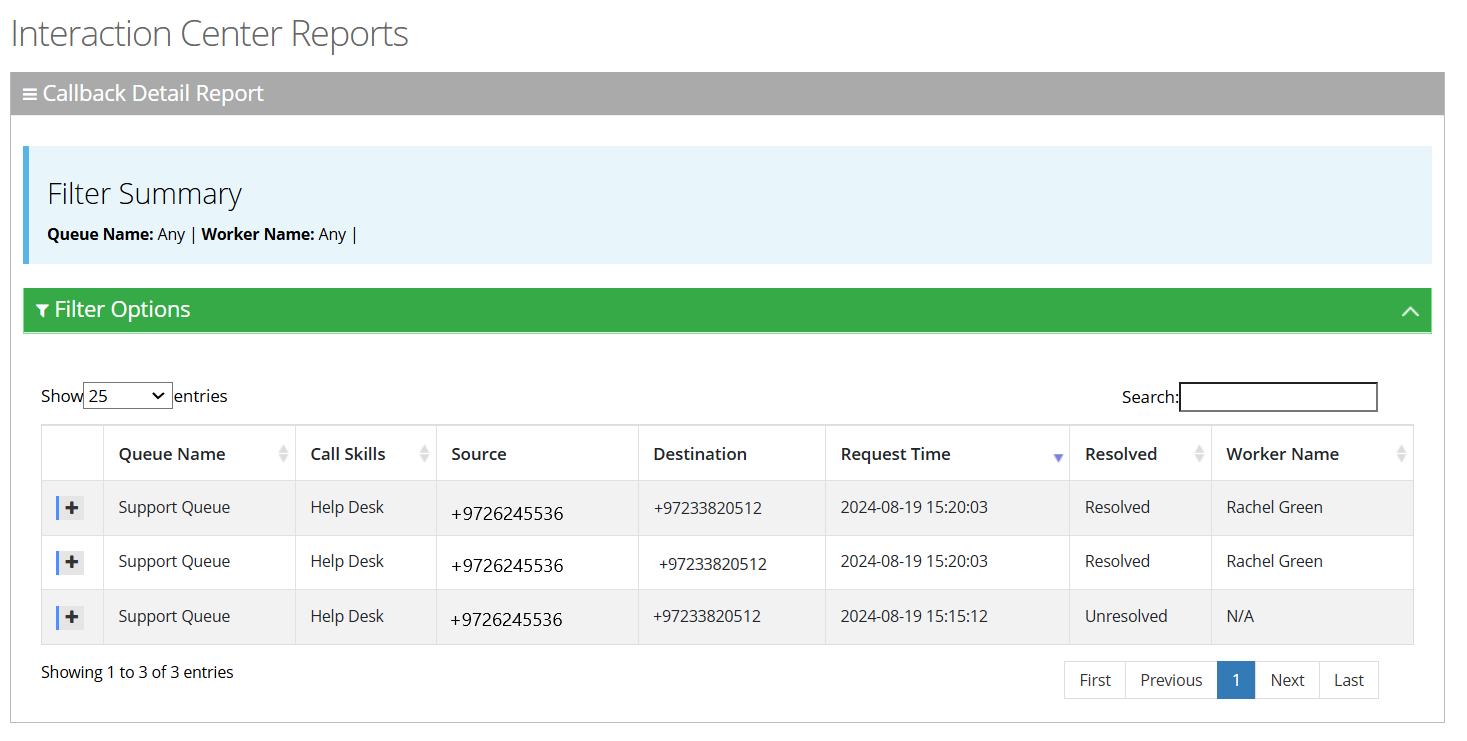Viewport: 1467px width, 741px height.
Task: Select page 1 in pagination
Action: pos(1236,680)
